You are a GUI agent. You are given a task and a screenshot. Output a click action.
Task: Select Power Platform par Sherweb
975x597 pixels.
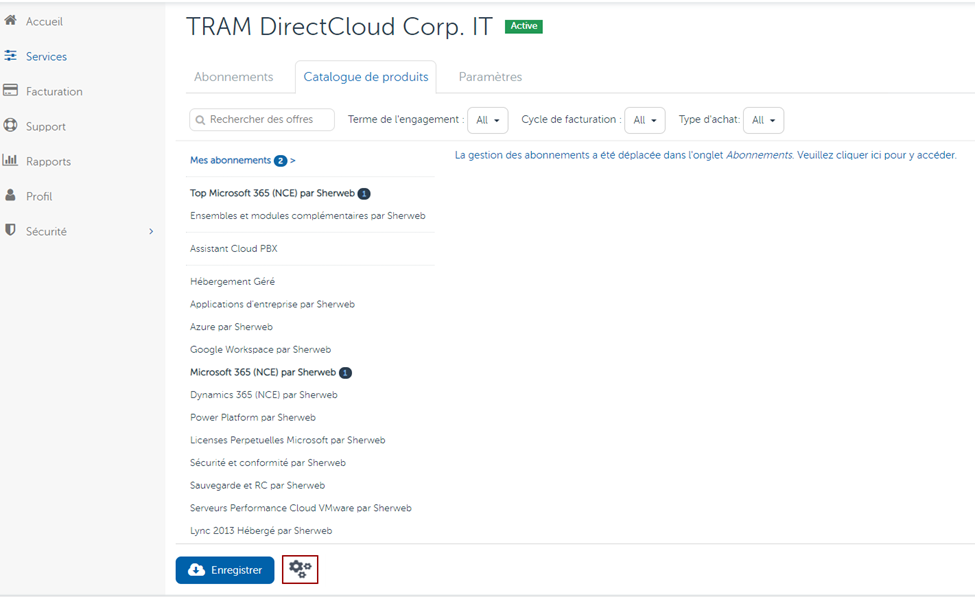coord(253,417)
